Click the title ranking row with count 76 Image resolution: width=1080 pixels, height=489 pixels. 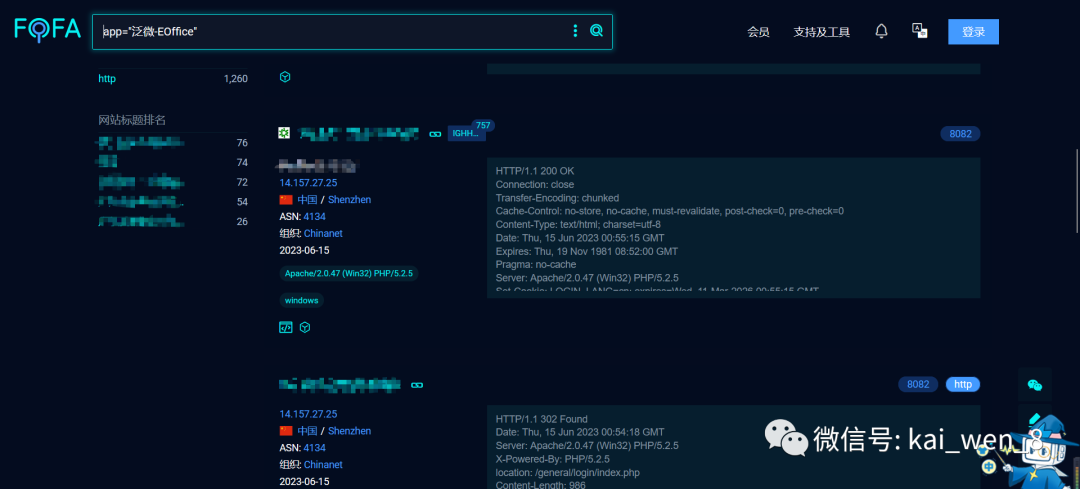[173, 143]
